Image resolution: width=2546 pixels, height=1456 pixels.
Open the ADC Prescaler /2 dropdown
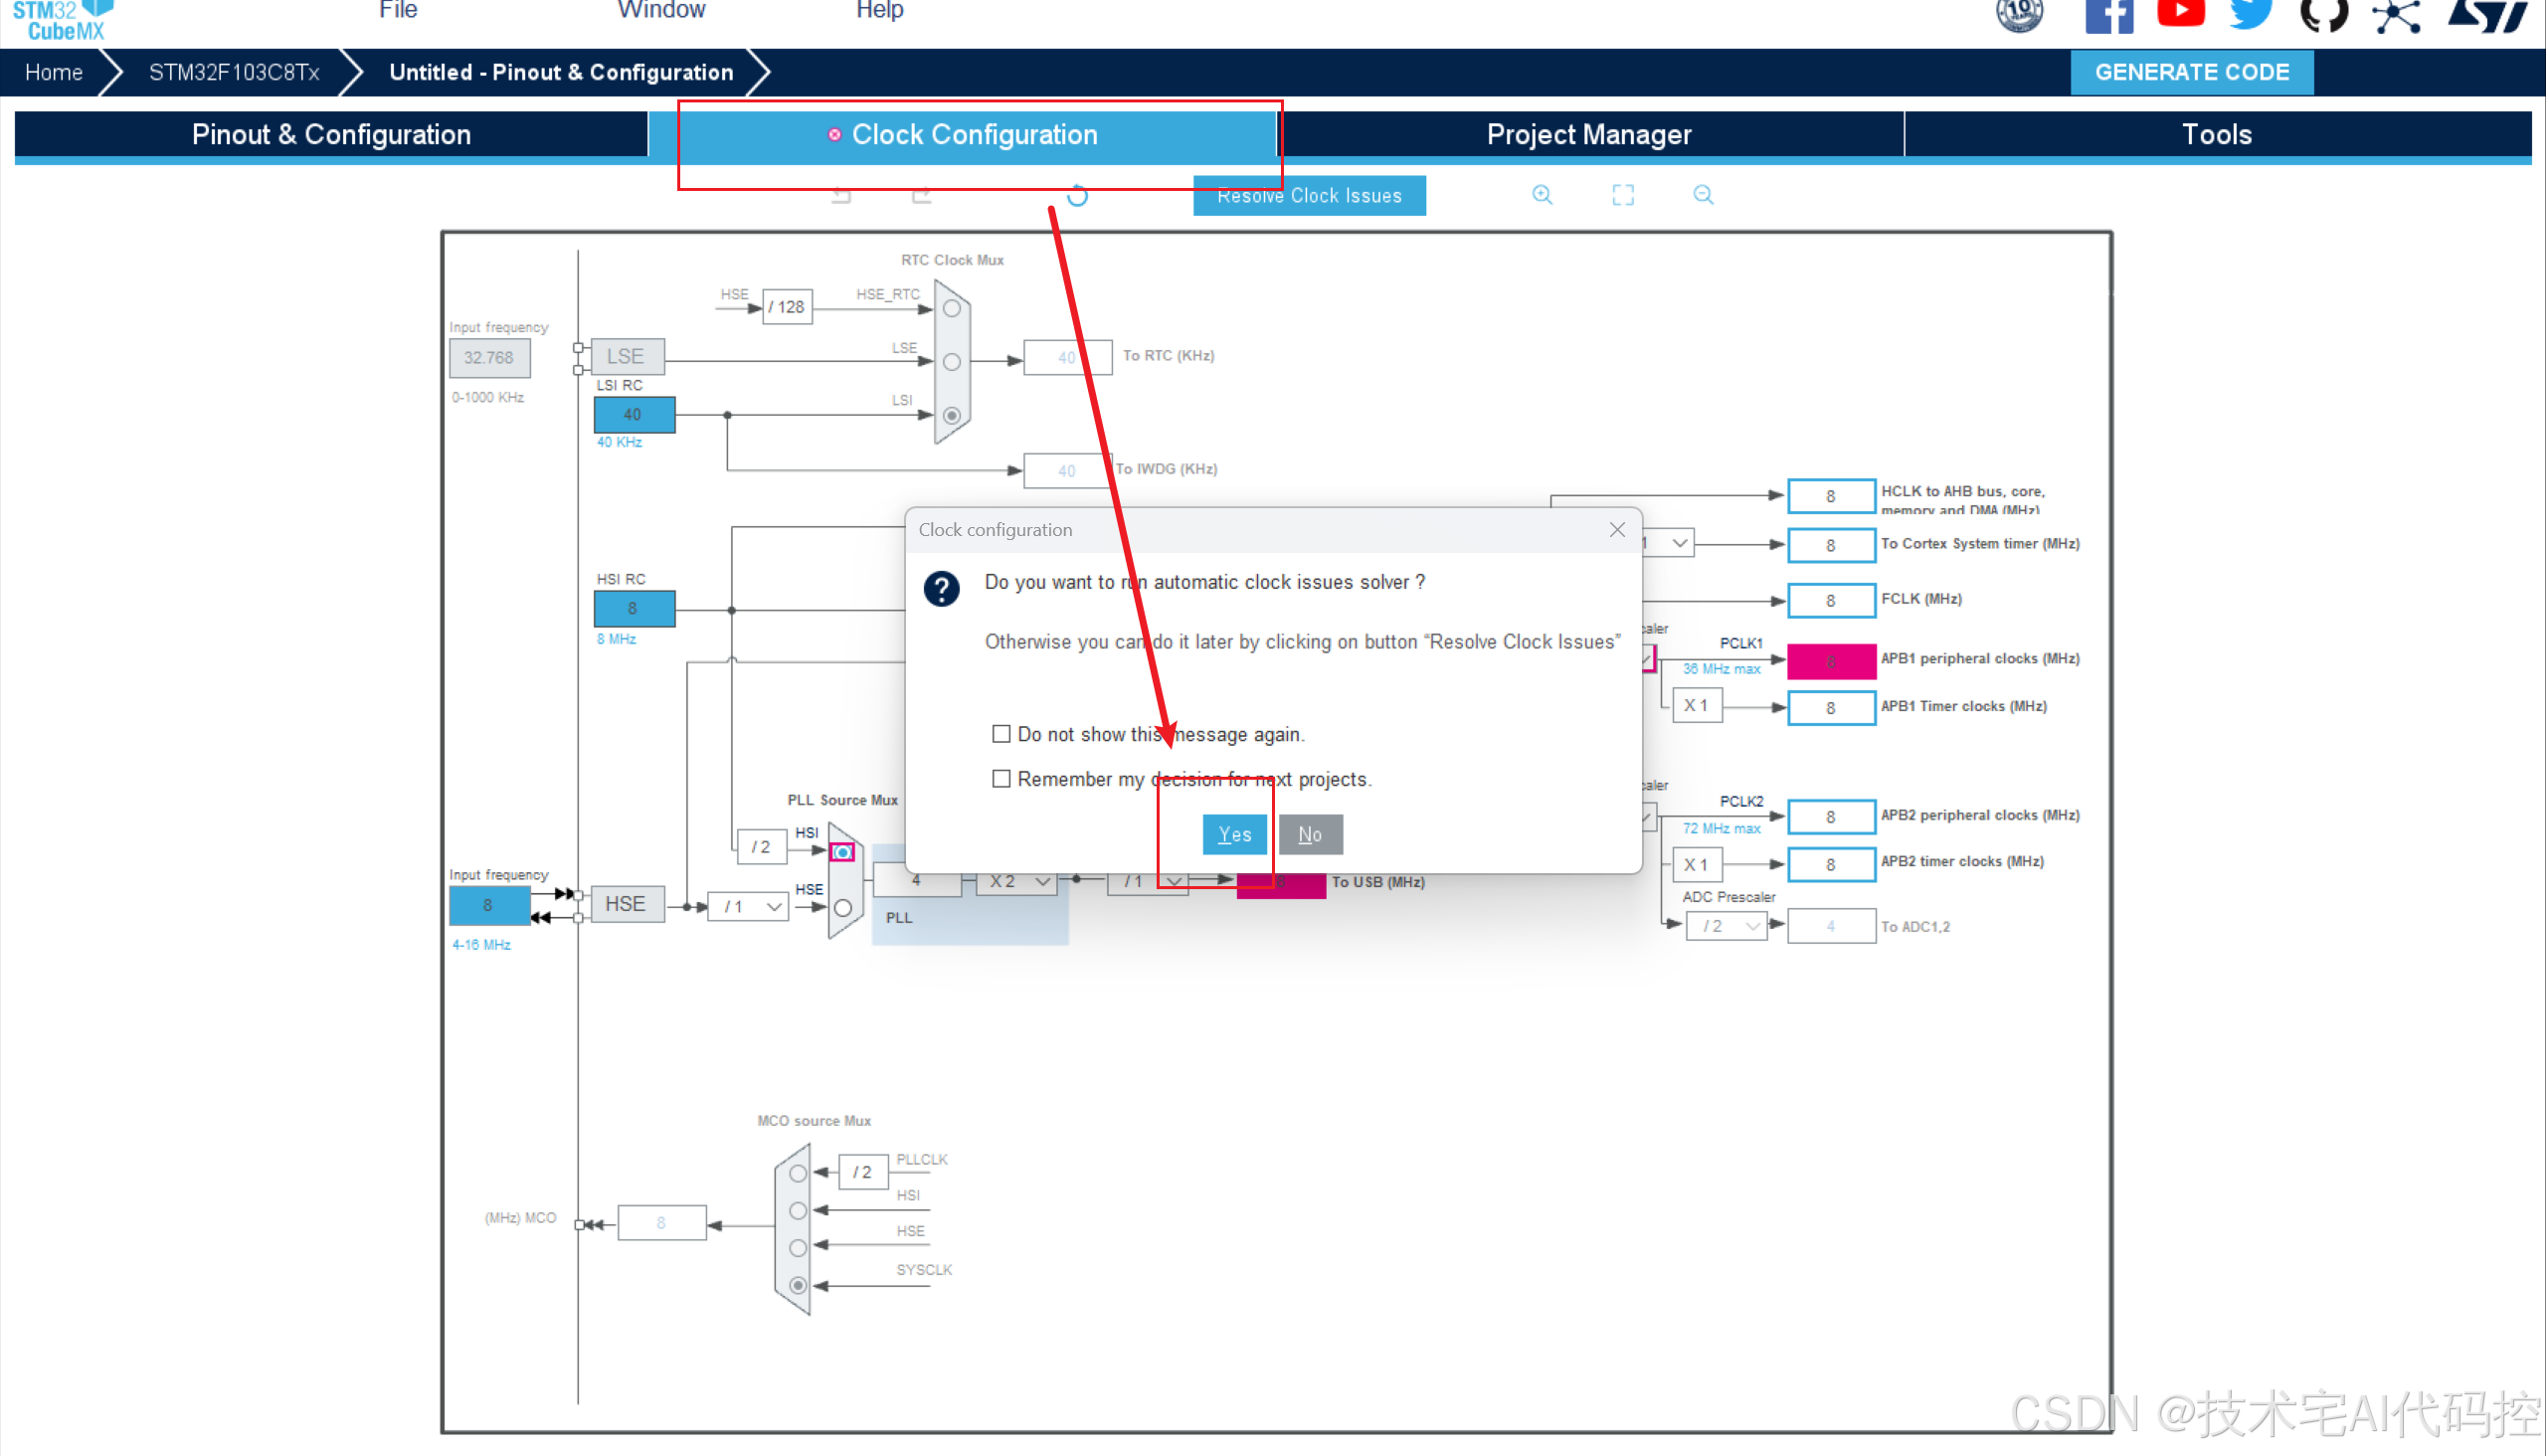(1726, 926)
